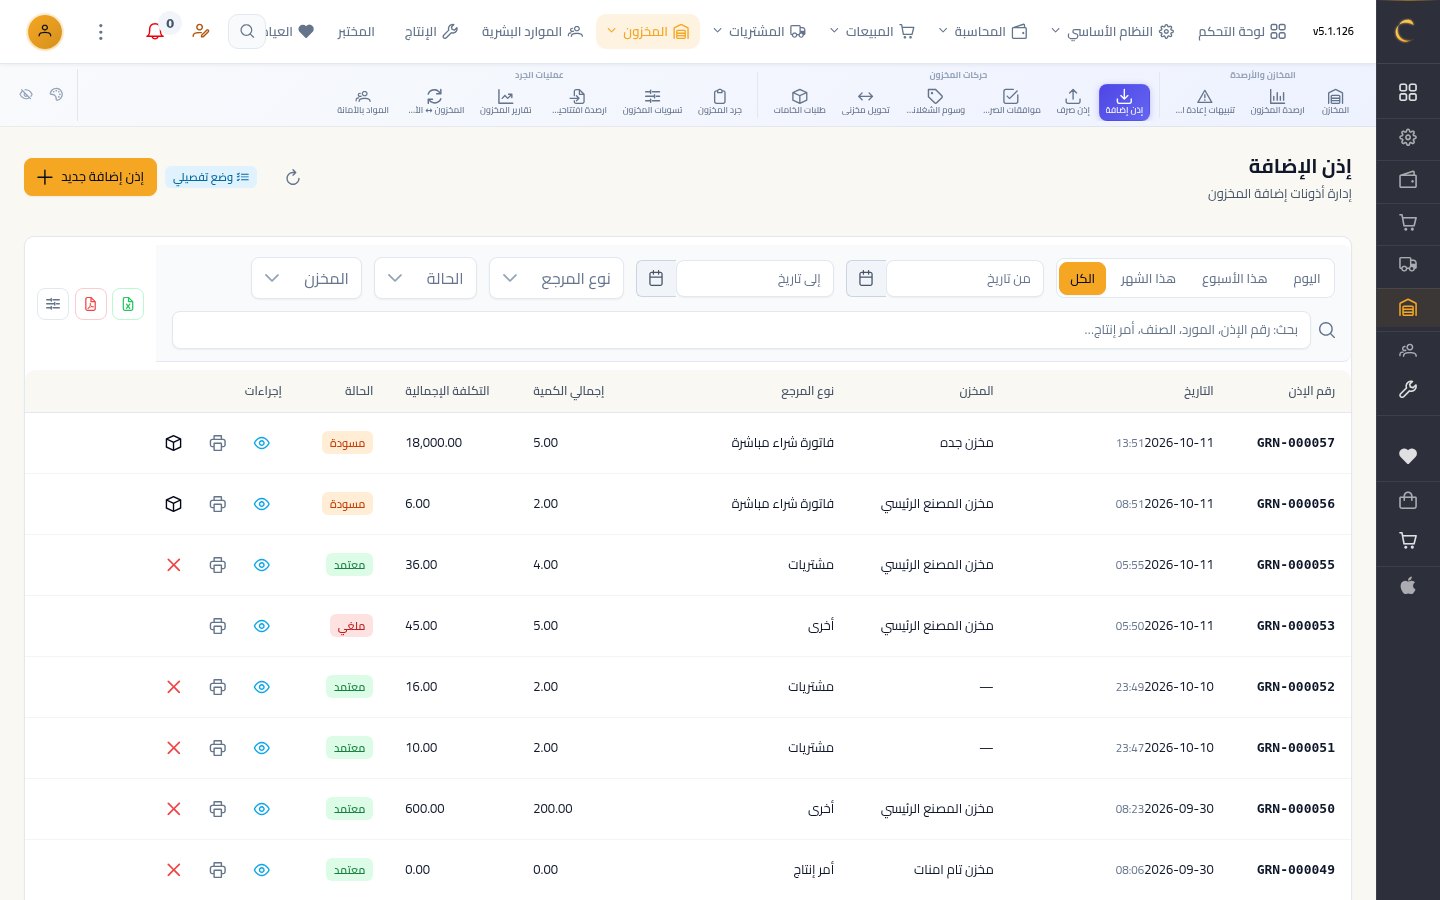Cancel permit GRN-000052 with the red X
Image resolution: width=1440 pixels, height=900 pixels.
[174, 687]
